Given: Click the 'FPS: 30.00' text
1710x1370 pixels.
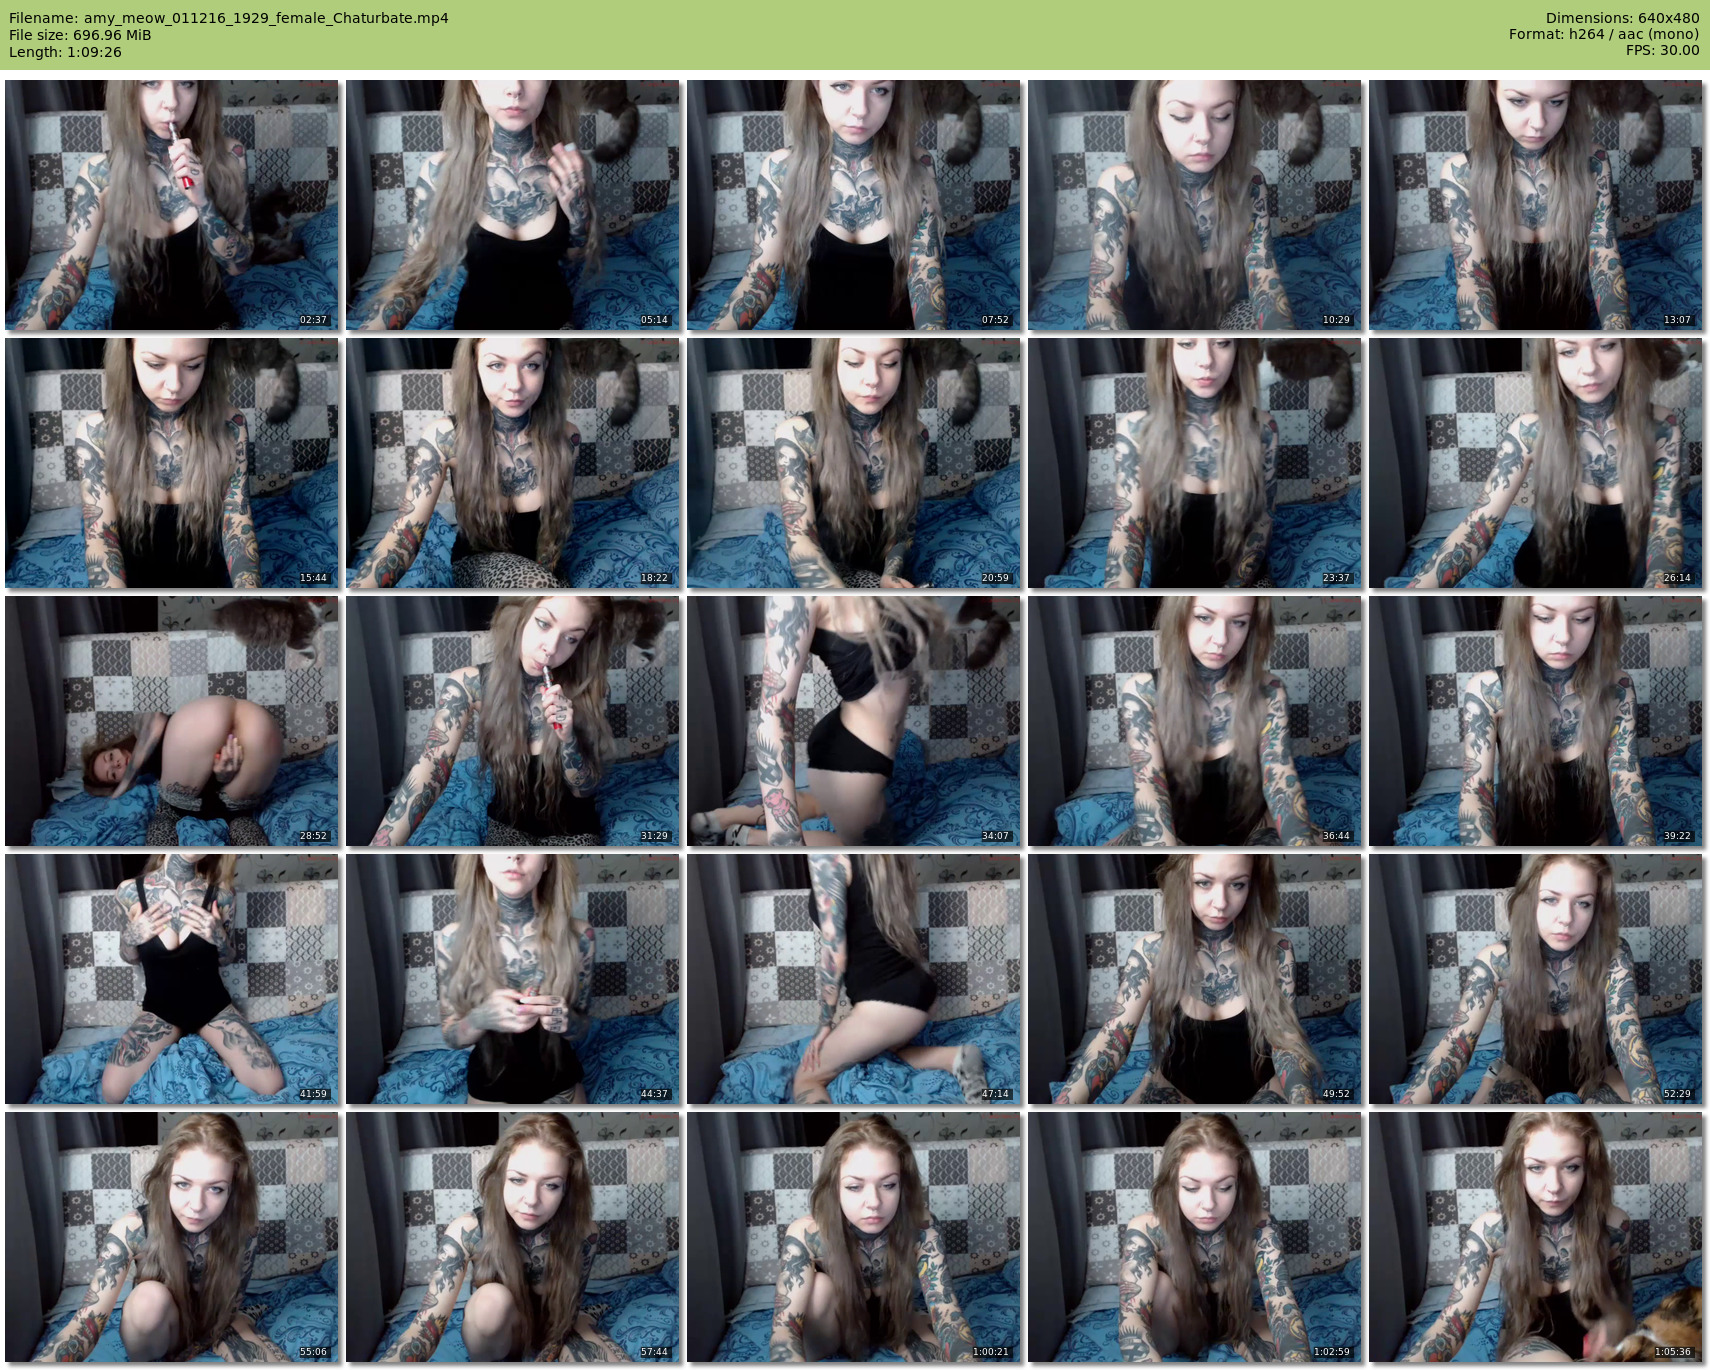Looking at the screenshot, I should pos(1663,51).
